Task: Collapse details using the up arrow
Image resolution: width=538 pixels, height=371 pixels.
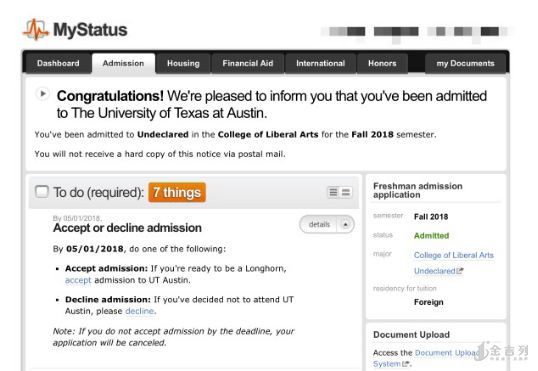Action: pyautogui.click(x=346, y=224)
